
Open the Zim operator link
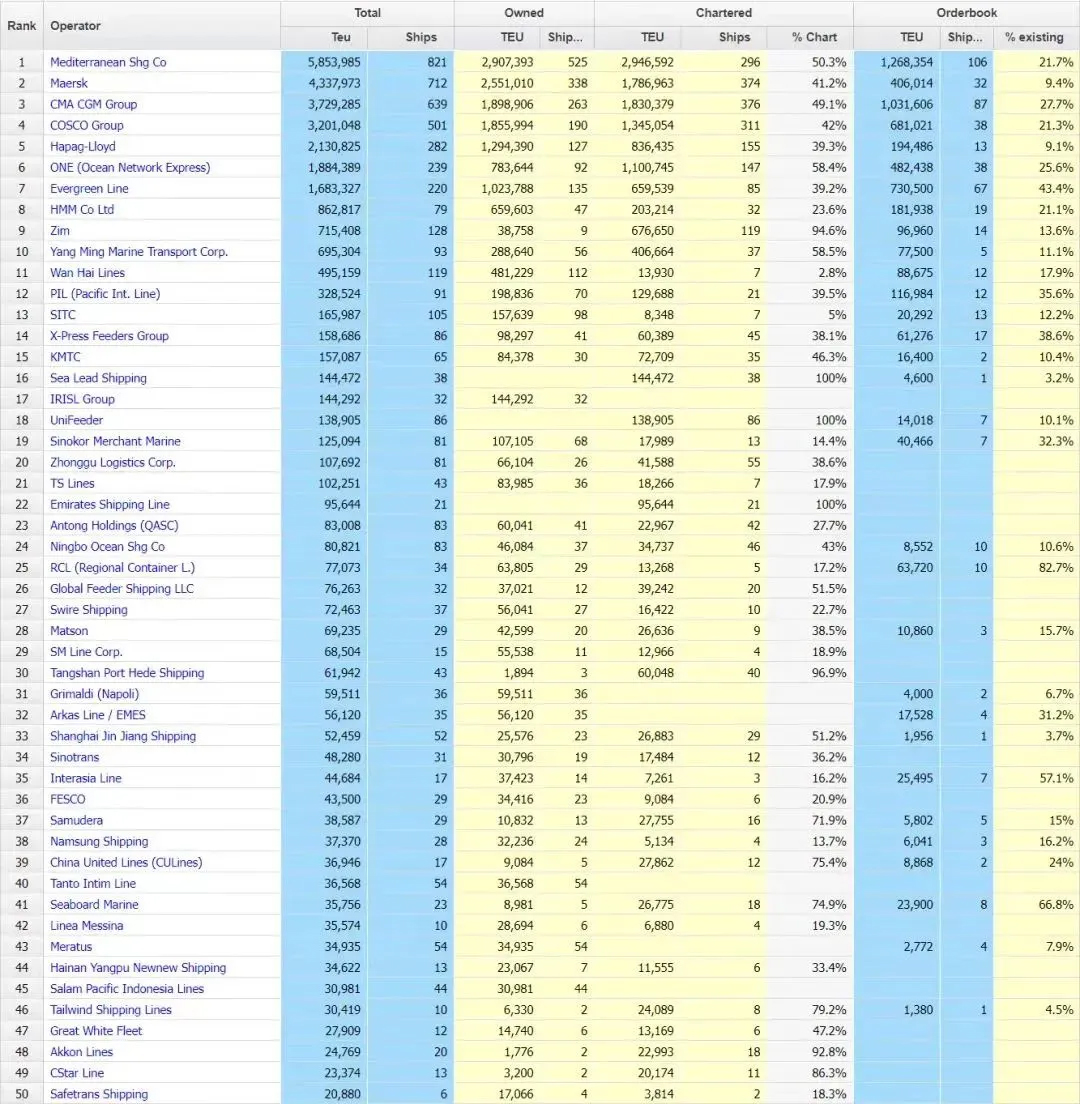pyautogui.click(x=60, y=231)
